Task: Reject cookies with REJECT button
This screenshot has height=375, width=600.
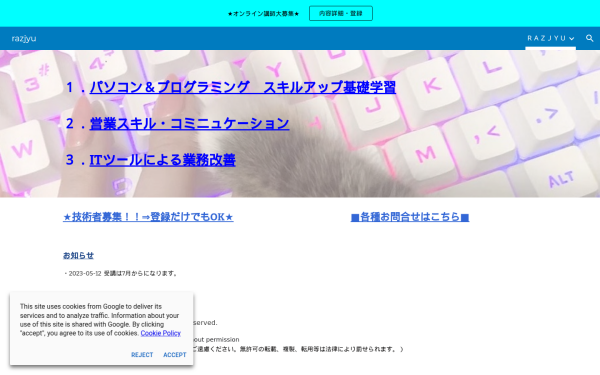Action: coord(142,355)
